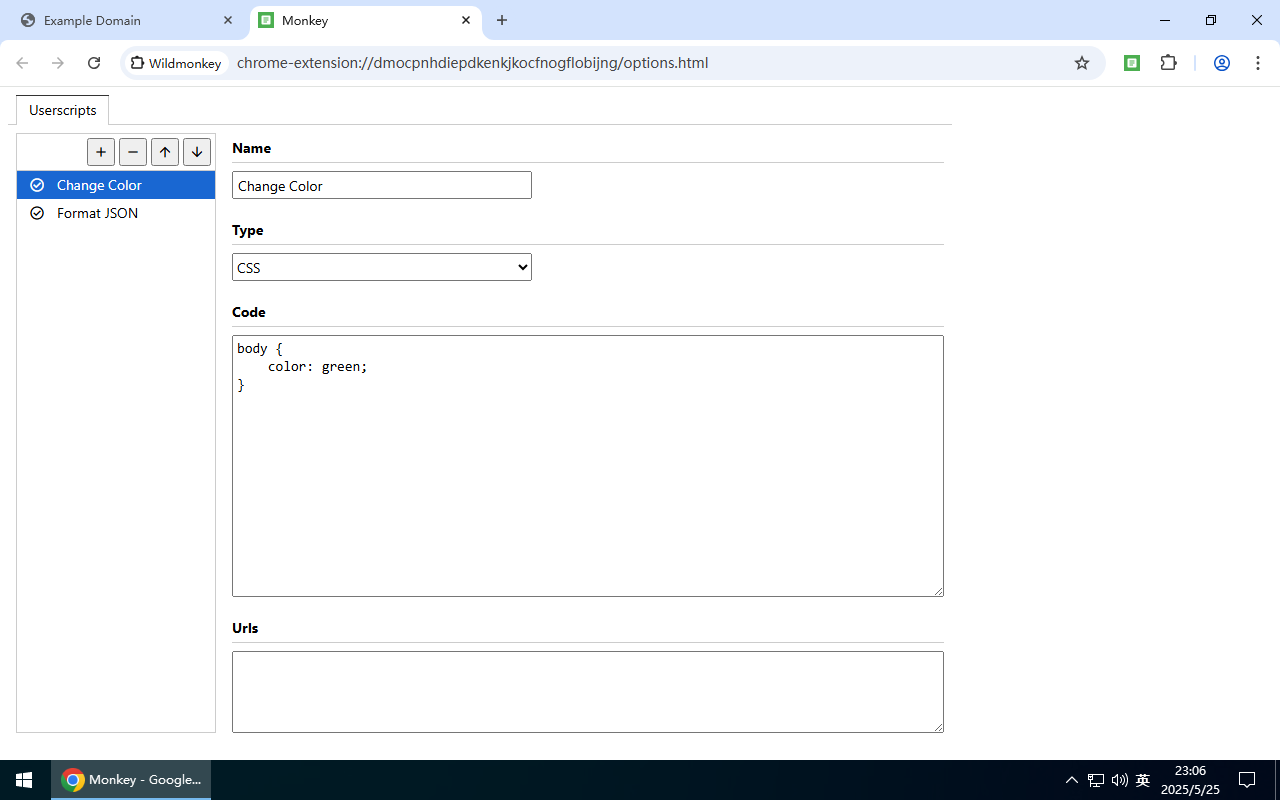Image resolution: width=1280 pixels, height=800 pixels.
Task: Close the Example Domain tab
Action: (x=228, y=20)
